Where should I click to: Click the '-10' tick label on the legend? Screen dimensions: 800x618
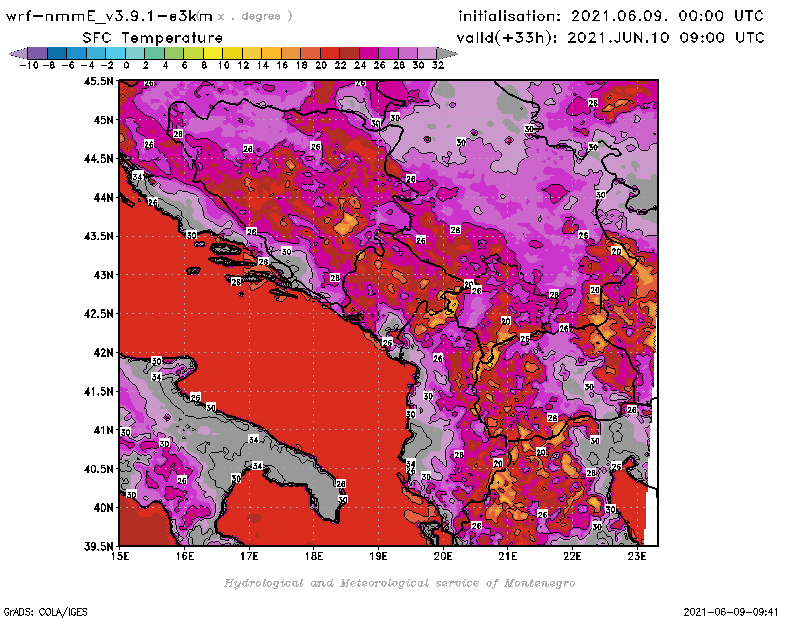coord(28,65)
